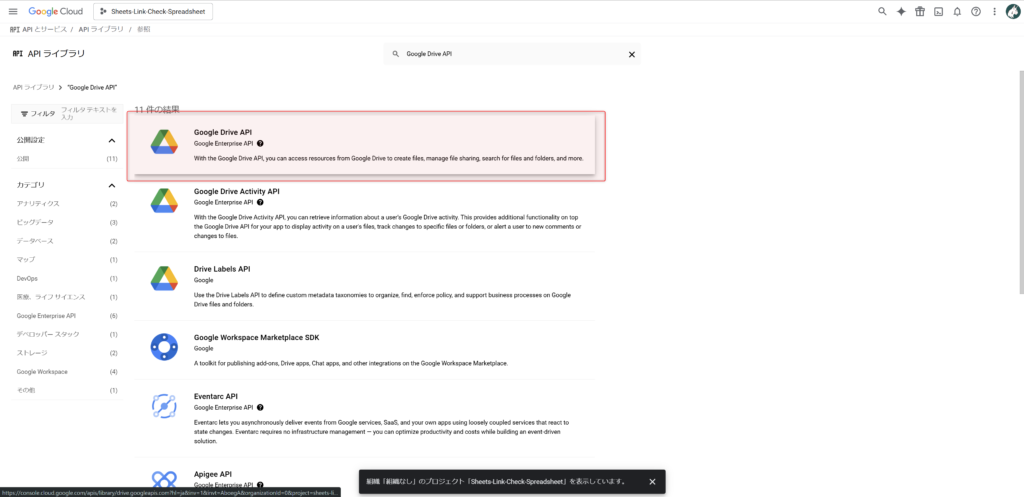Open the notifications bell

click(x=957, y=11)
